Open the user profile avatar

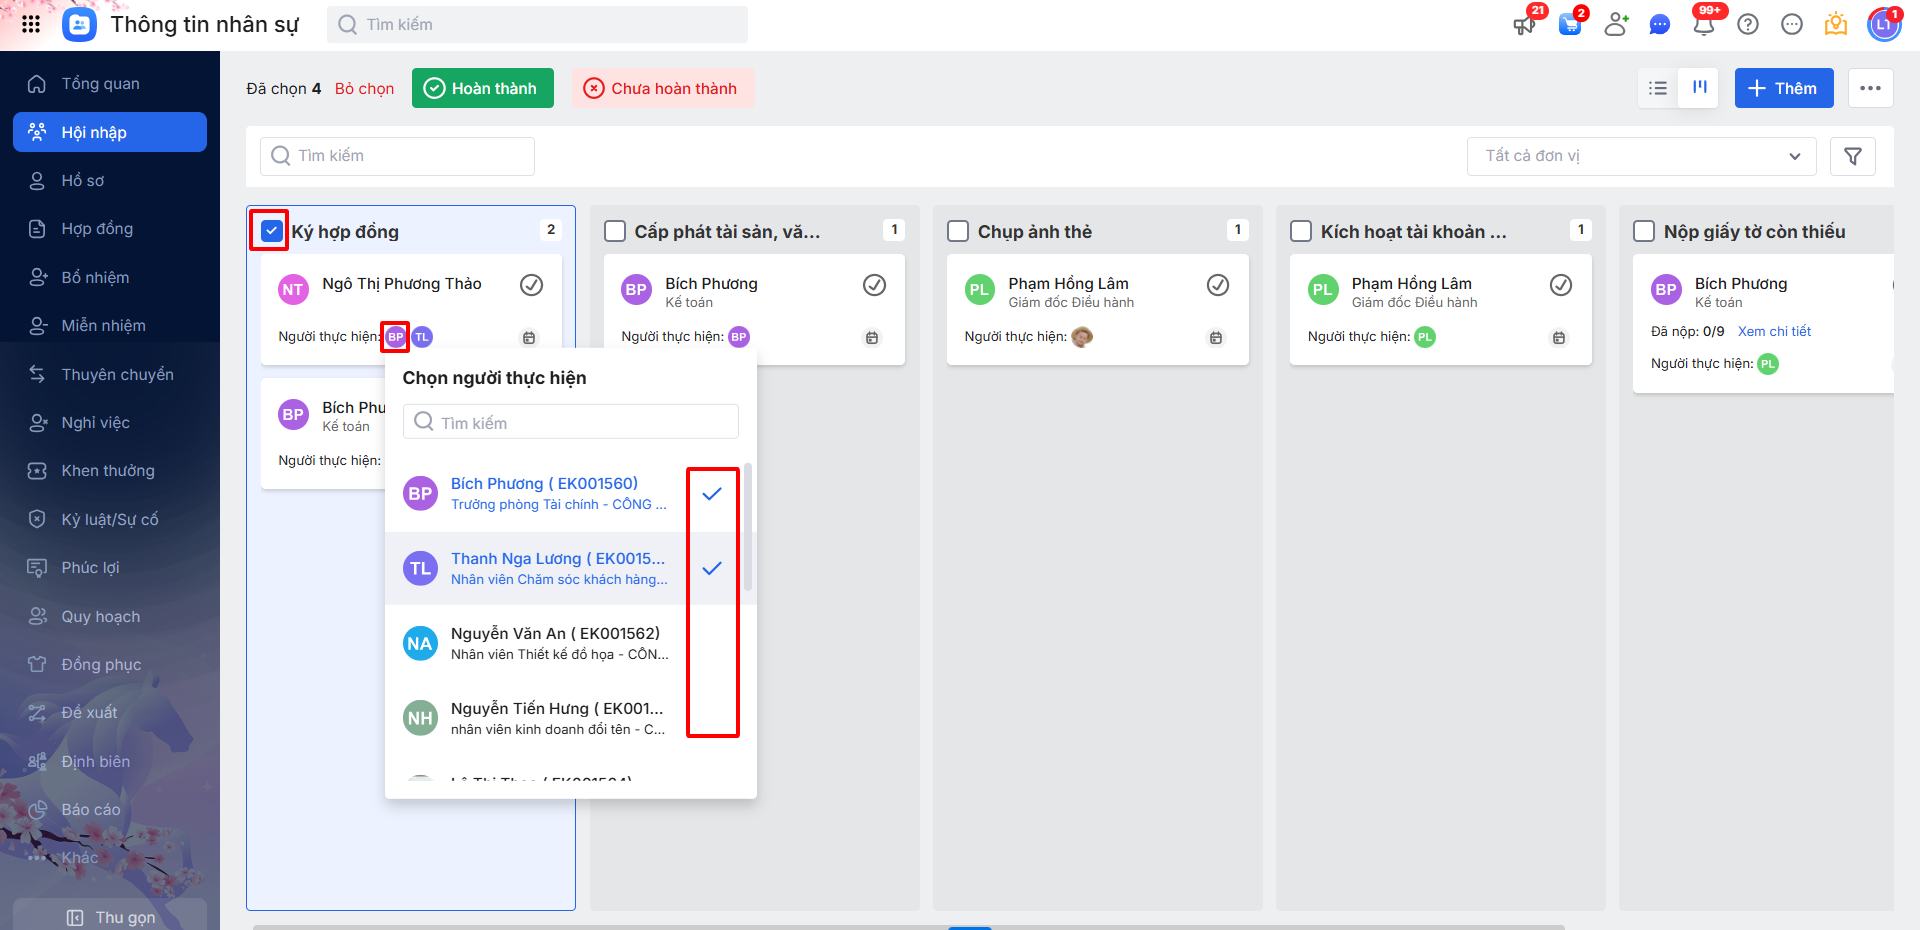[1884, 25]
